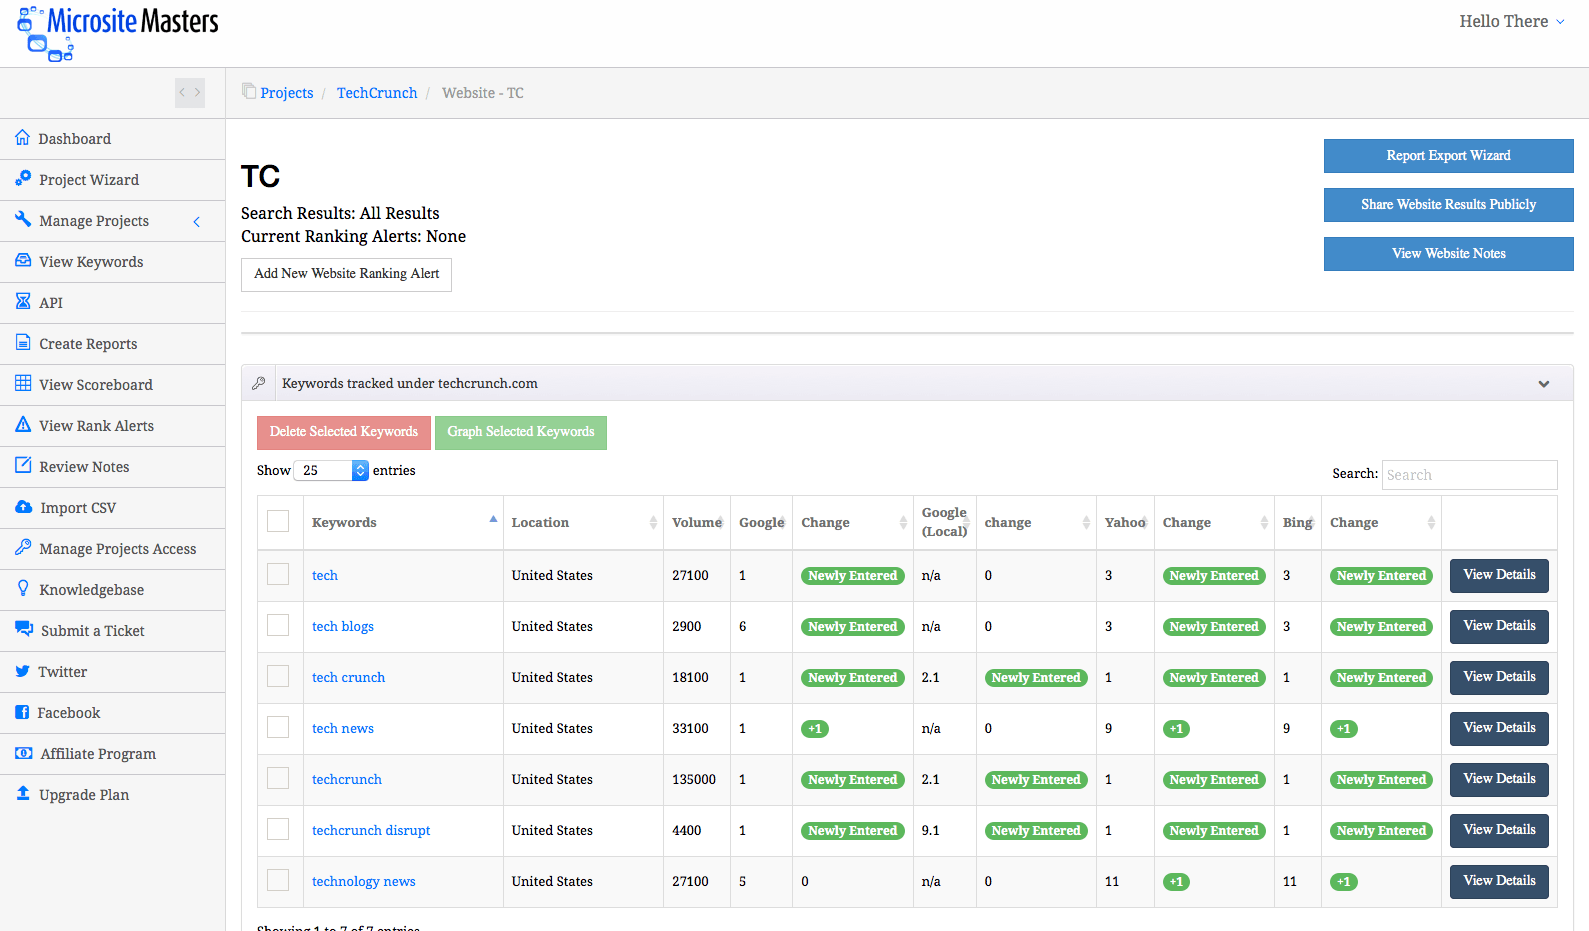The image size is (1589, 931).
Task: Sort the table by Volume column
Action: (x=696, y=522)
